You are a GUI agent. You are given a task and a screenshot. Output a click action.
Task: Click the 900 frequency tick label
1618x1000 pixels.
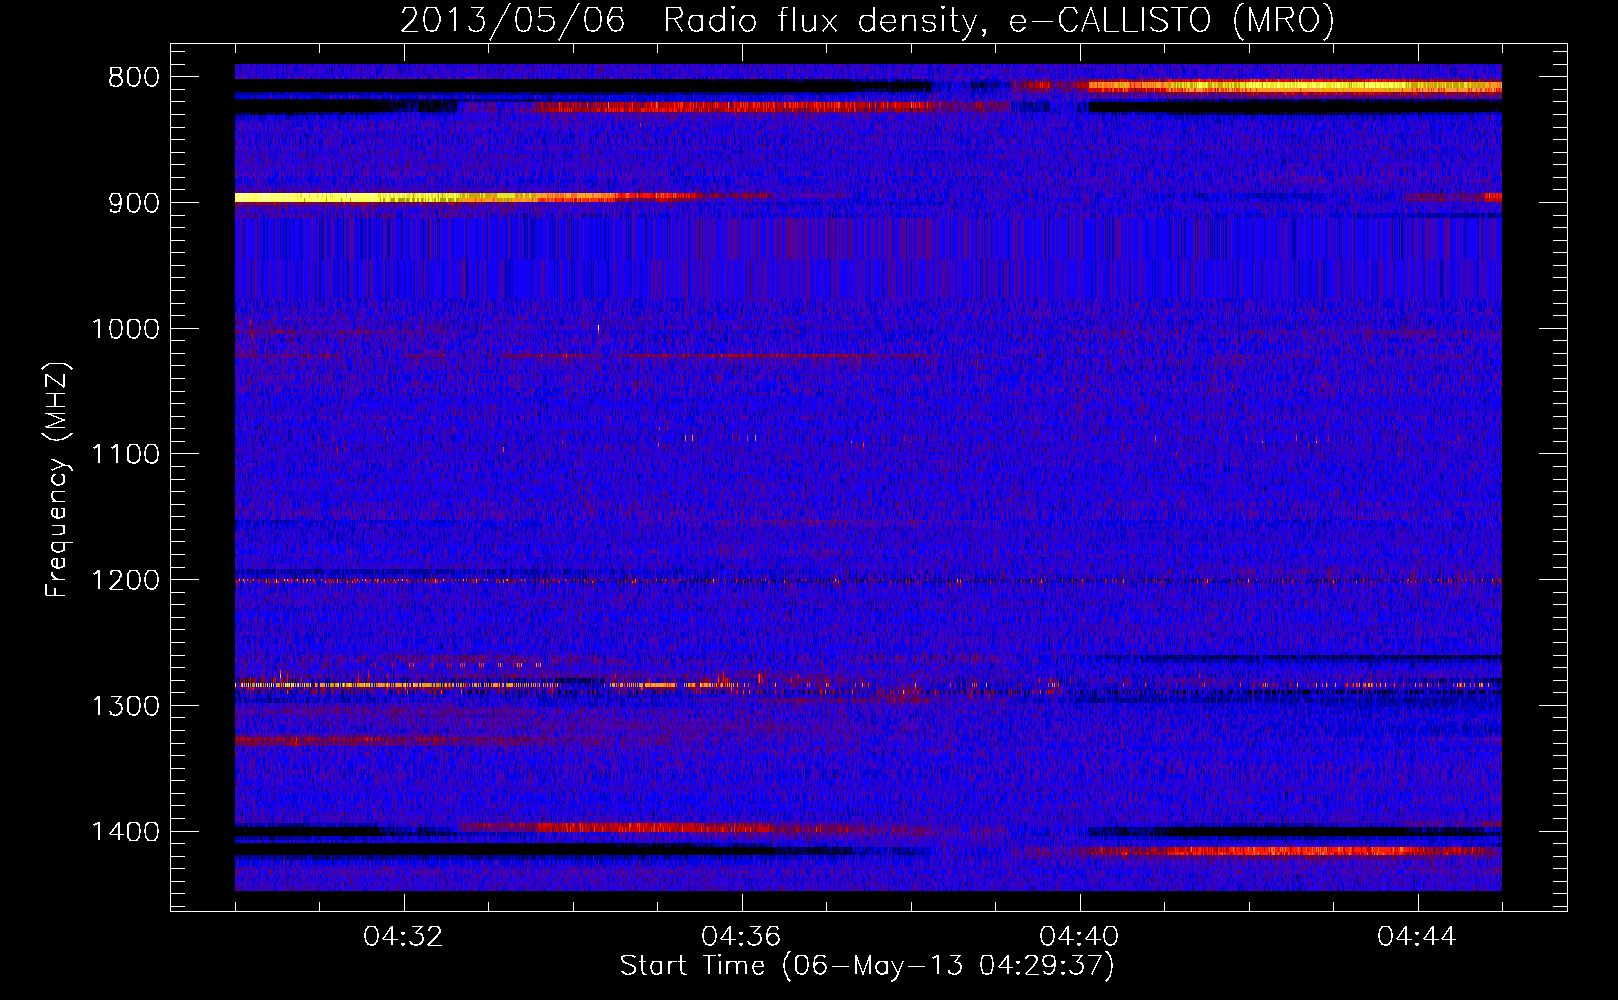[133, 203]
